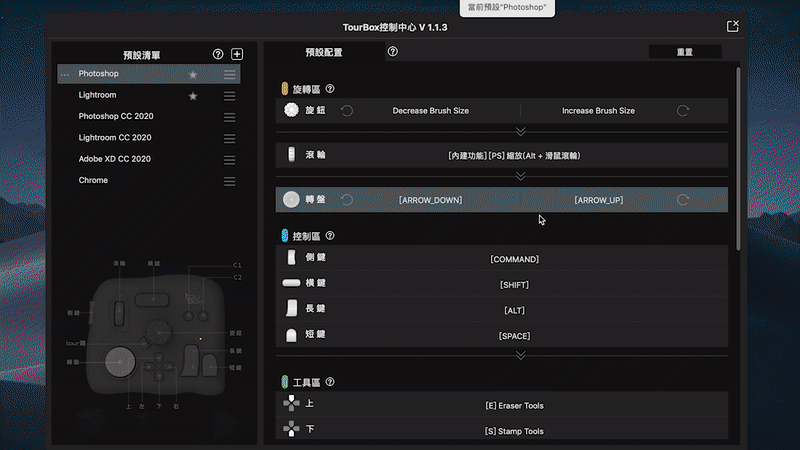Click the three dots beside Photoshop preset
The image size is (800, 450).
pos(65,75)
